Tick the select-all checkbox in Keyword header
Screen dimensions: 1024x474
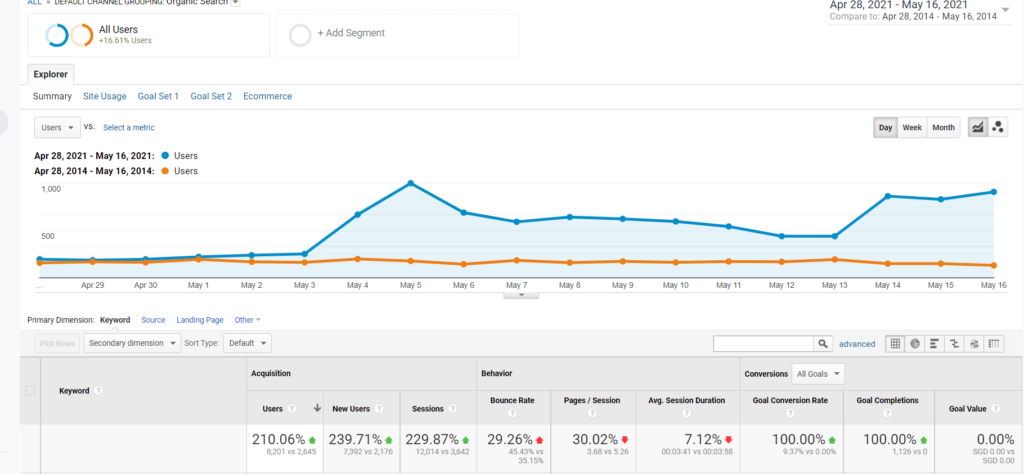pyautogui.click(x=30, y=390)
